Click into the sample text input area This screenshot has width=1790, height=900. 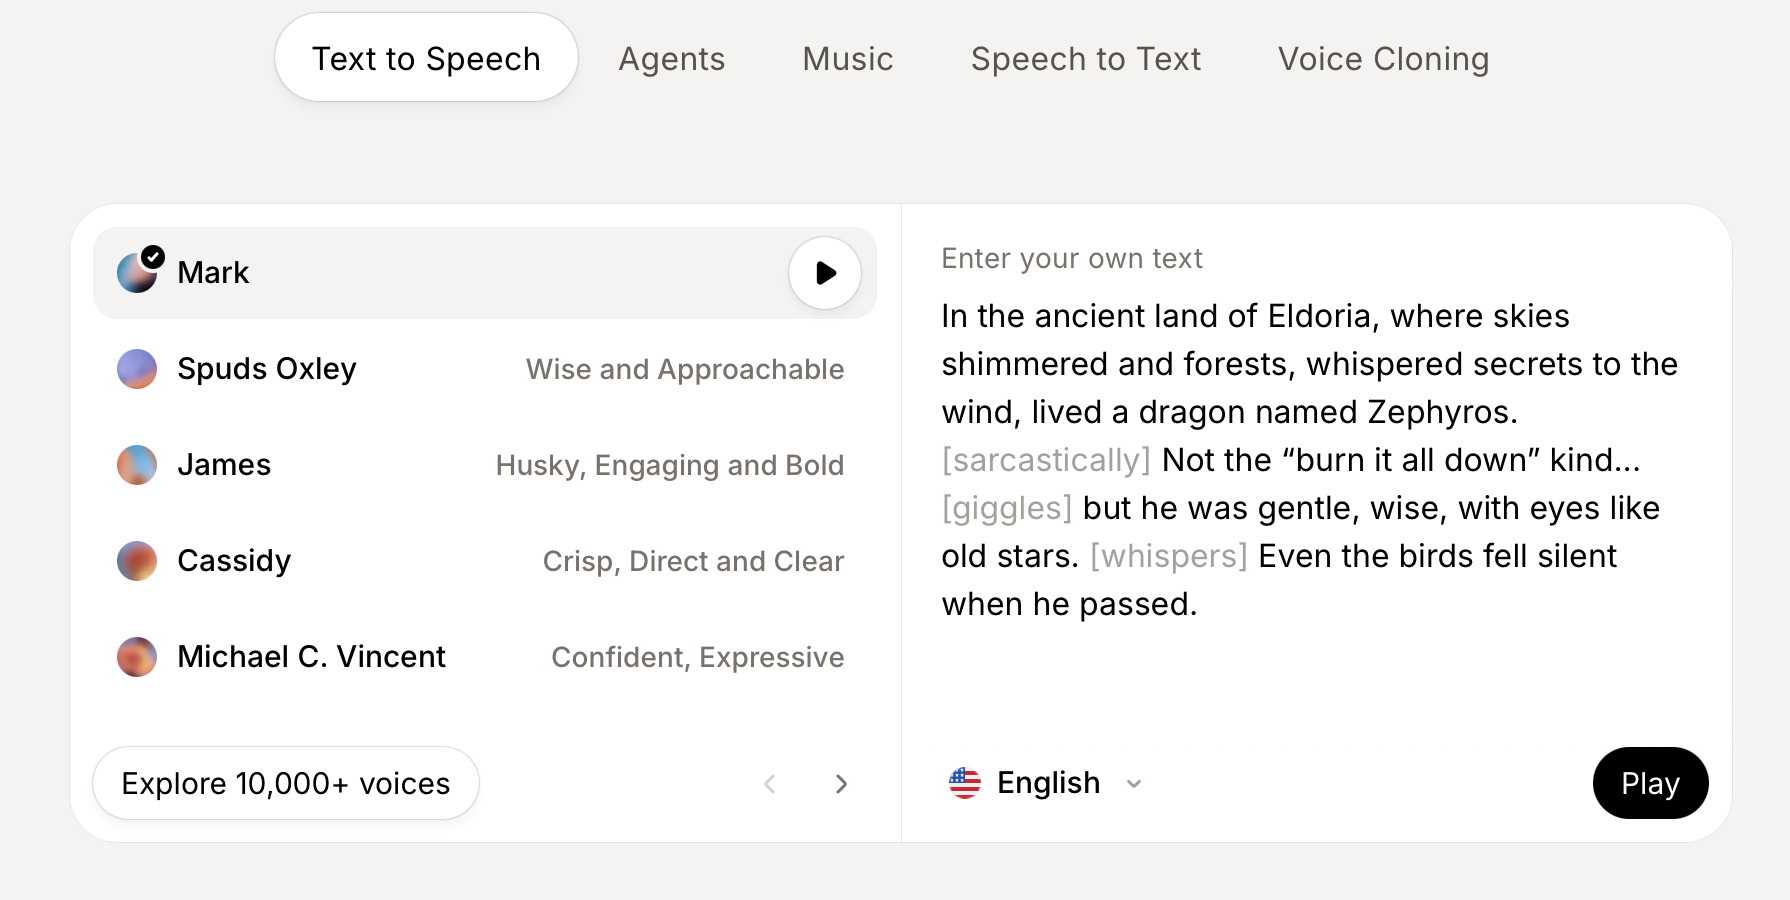coord(1310,460)
